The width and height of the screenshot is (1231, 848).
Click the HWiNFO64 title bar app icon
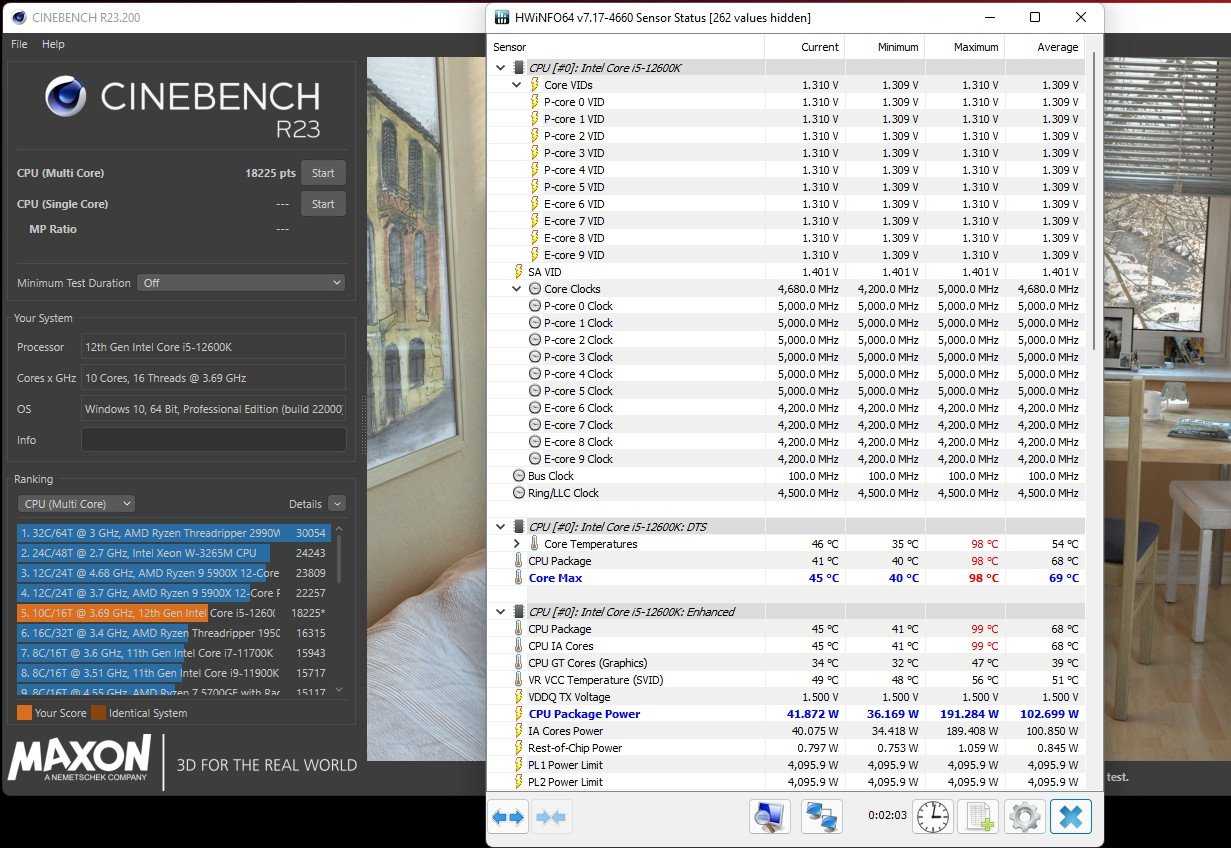(x=501, y=18)
